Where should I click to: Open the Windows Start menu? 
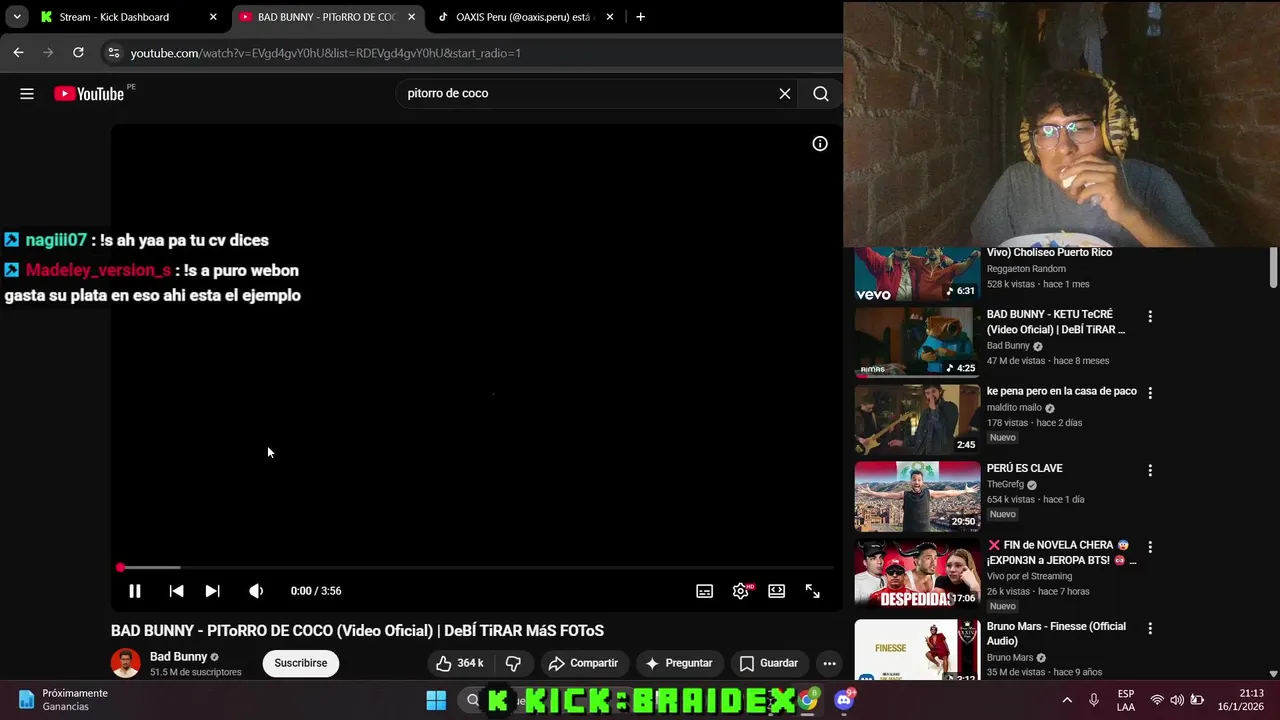(x=437, y=701)
